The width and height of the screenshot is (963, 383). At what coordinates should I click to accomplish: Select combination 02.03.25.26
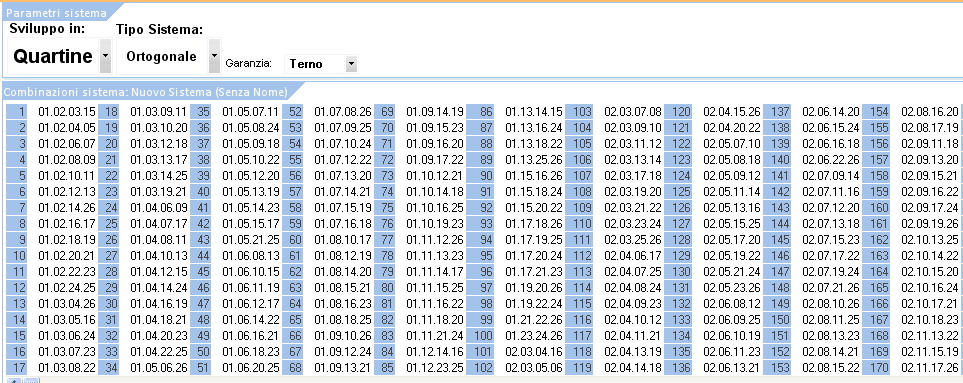pyautogui.click(x=633, y=239)
